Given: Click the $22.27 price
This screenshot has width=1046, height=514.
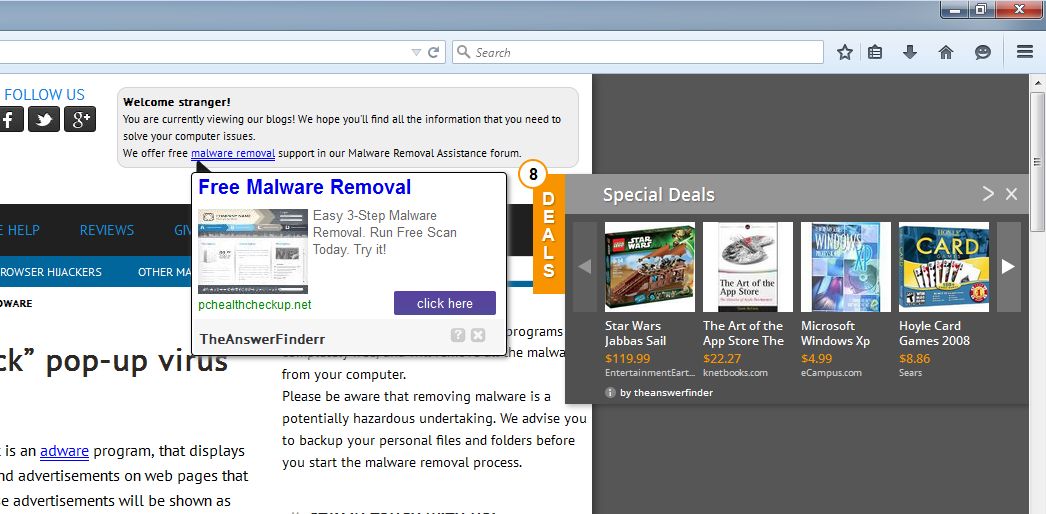Looking at the screenshot, I should click(x=722, y=359).
